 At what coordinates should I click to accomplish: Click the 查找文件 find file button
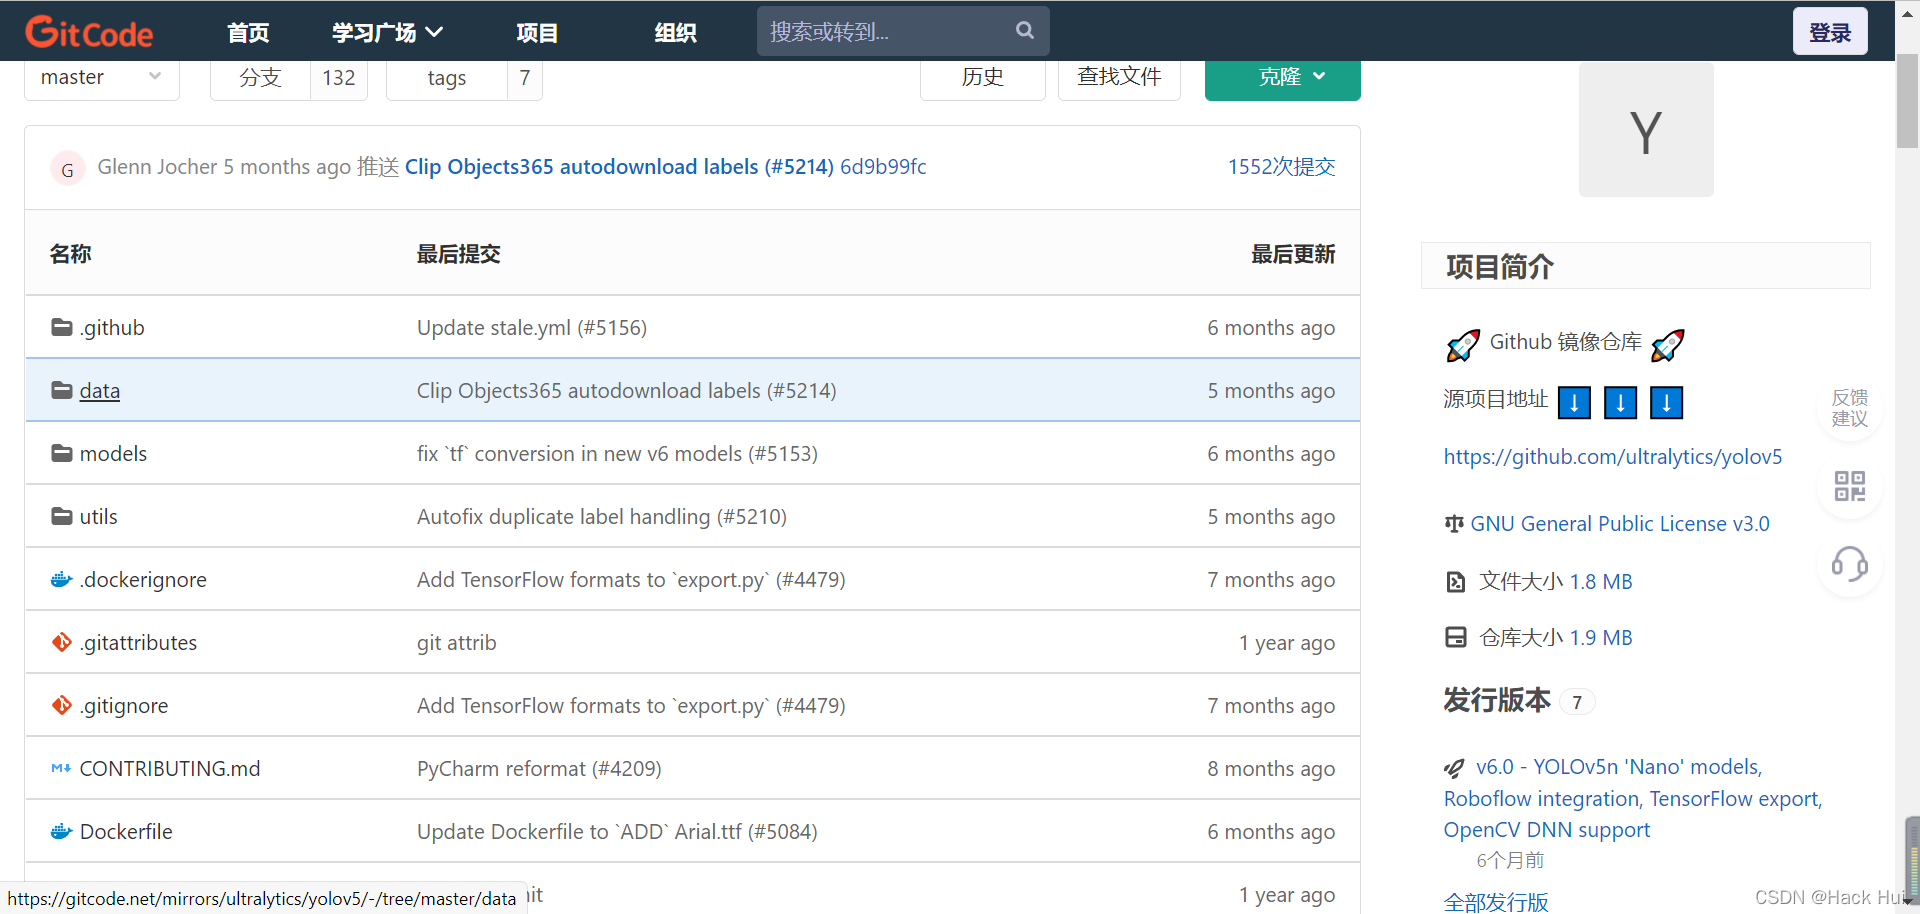1119,78
